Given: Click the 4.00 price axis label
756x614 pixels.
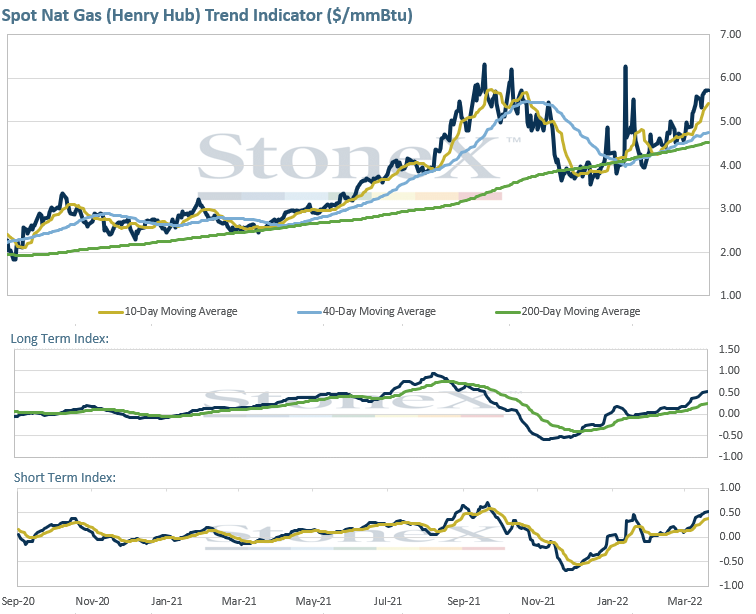Looking at the screenshot, I should coord(730,165).
